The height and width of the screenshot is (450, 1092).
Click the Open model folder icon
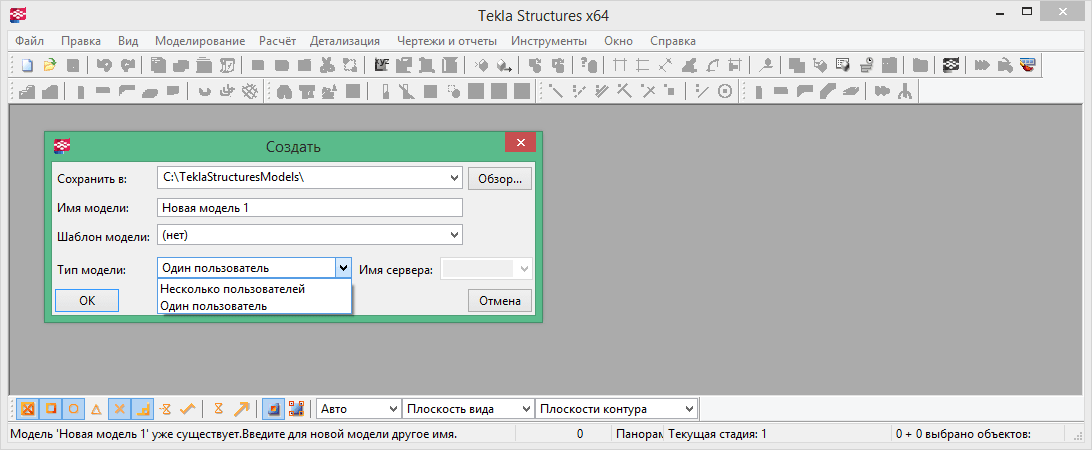coord(50,65)
